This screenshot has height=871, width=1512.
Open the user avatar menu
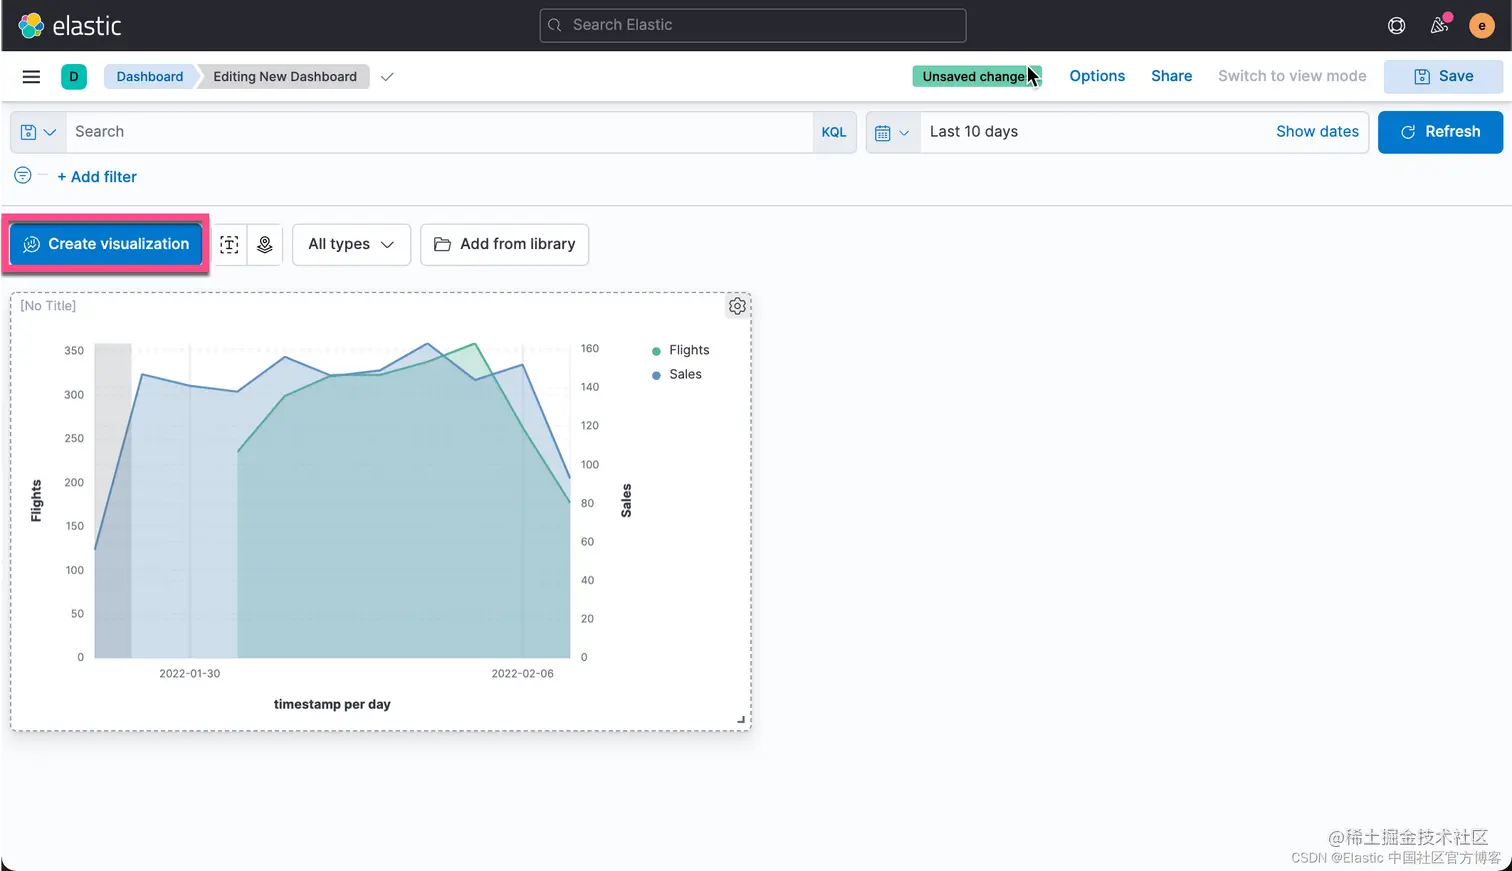coord(1481,26)
